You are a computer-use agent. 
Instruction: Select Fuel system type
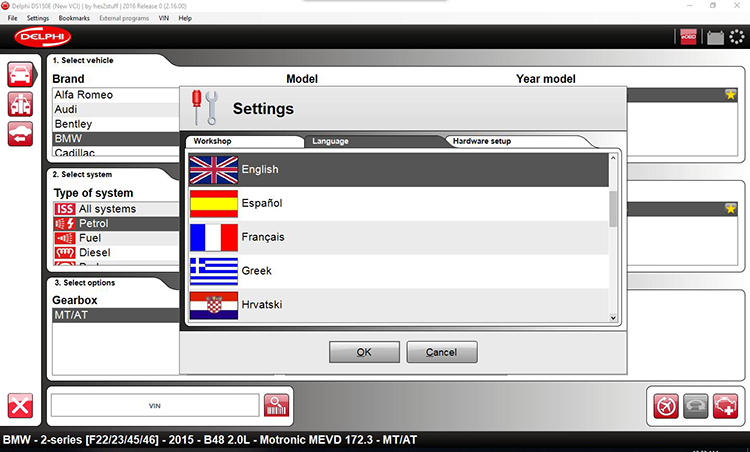[116, 238]
